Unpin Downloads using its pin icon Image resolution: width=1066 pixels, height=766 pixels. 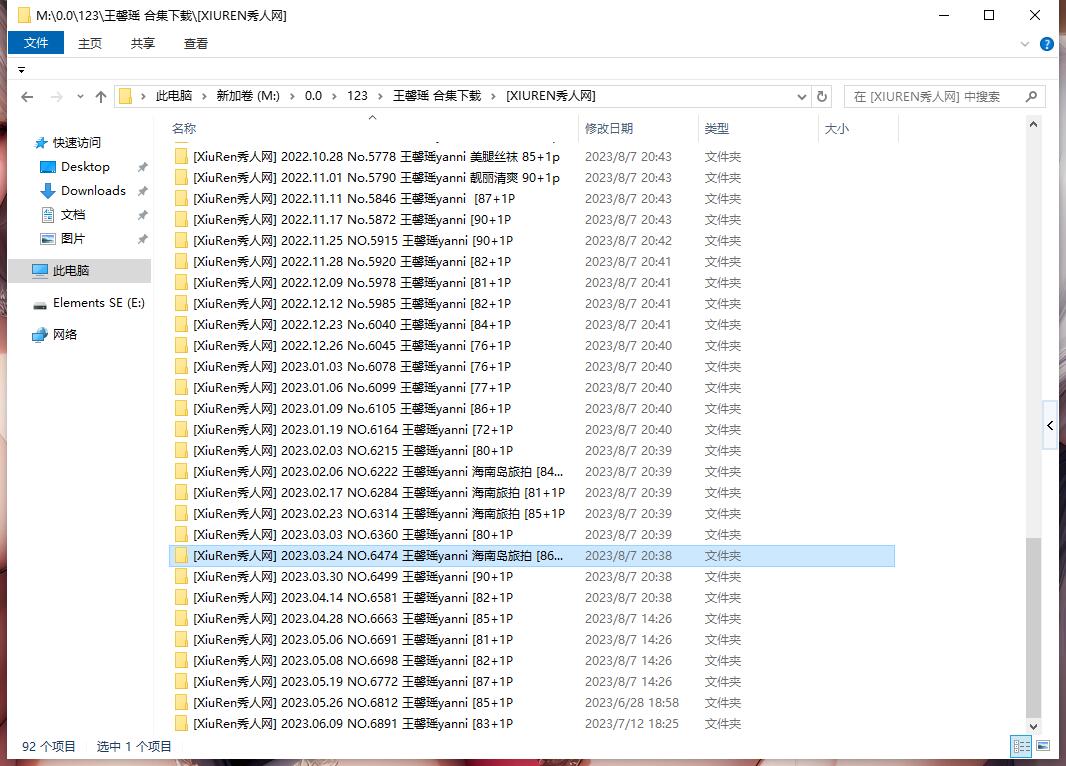(142, 191)
